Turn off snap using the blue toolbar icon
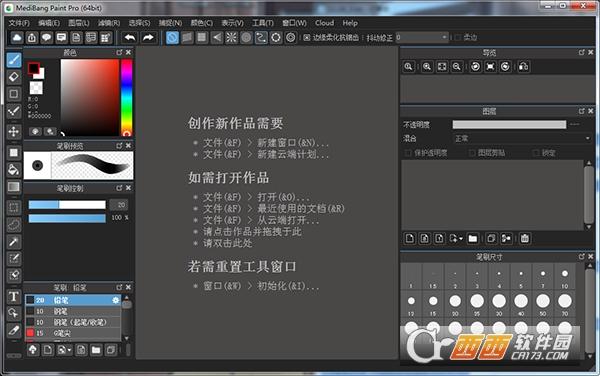The width and height of the screenshot is (600, 376). [172, 37]
